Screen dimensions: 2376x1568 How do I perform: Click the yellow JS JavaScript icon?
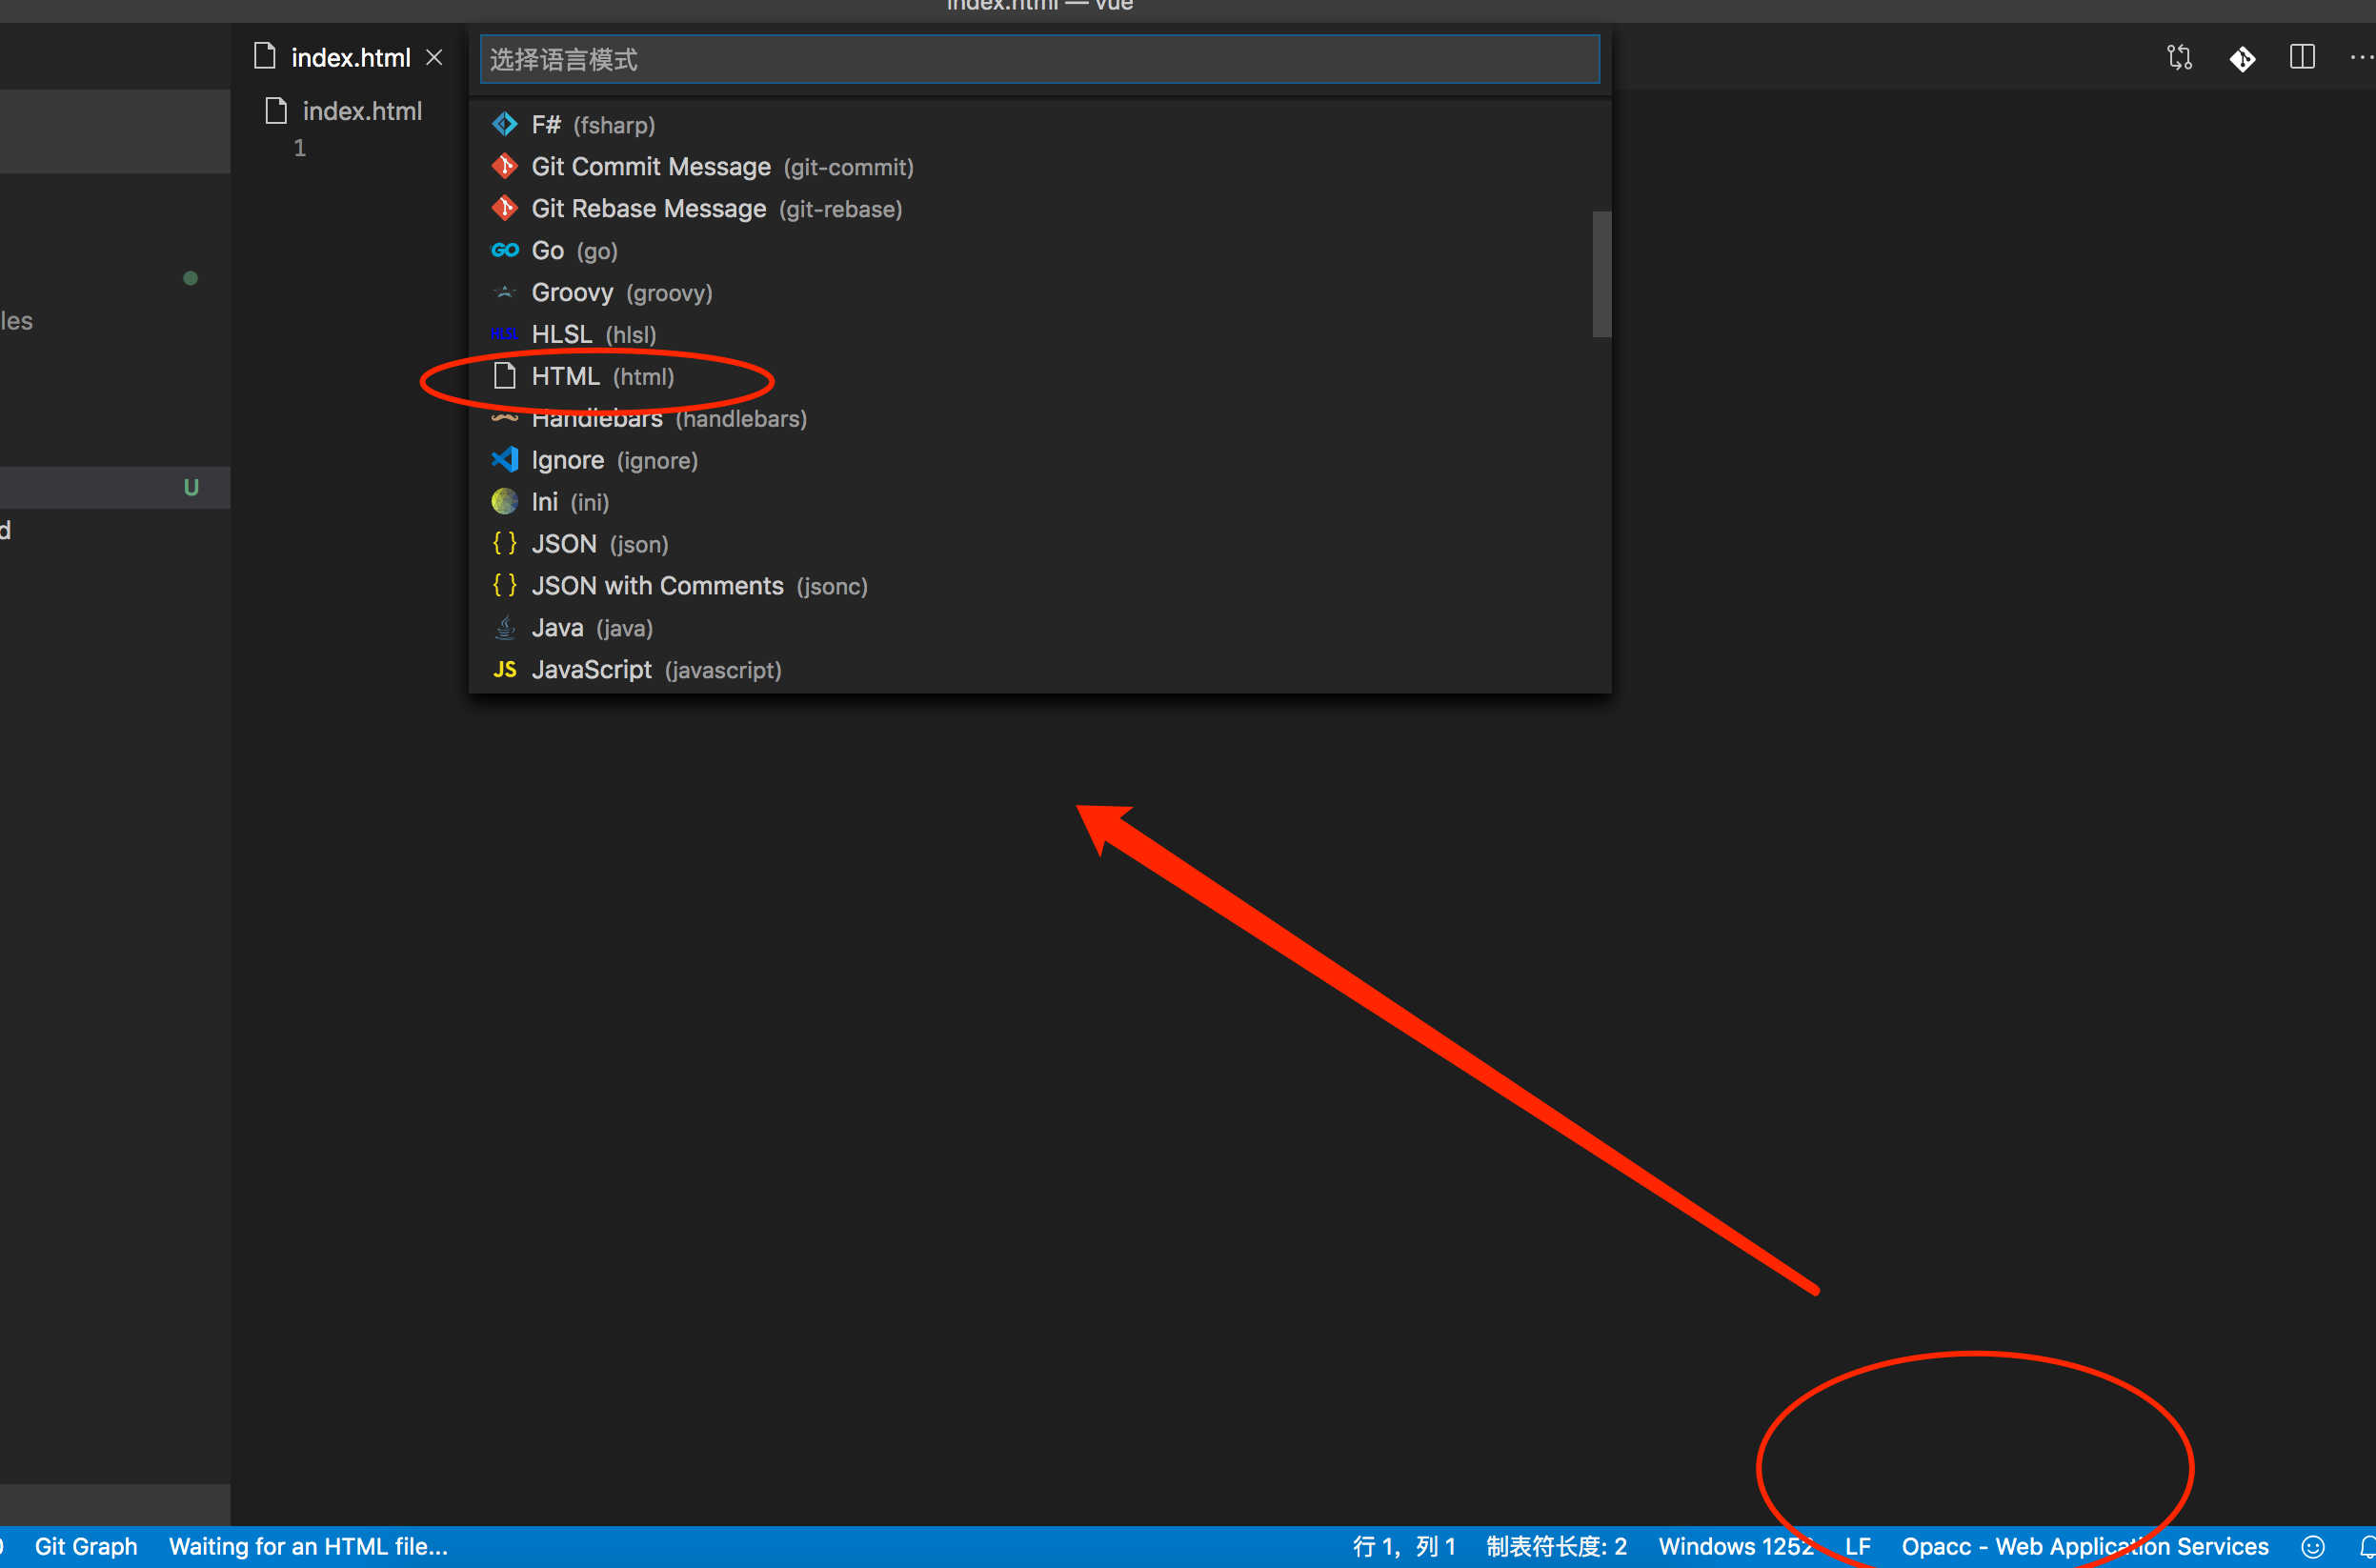pyautogui.click(x=505, y=669)
